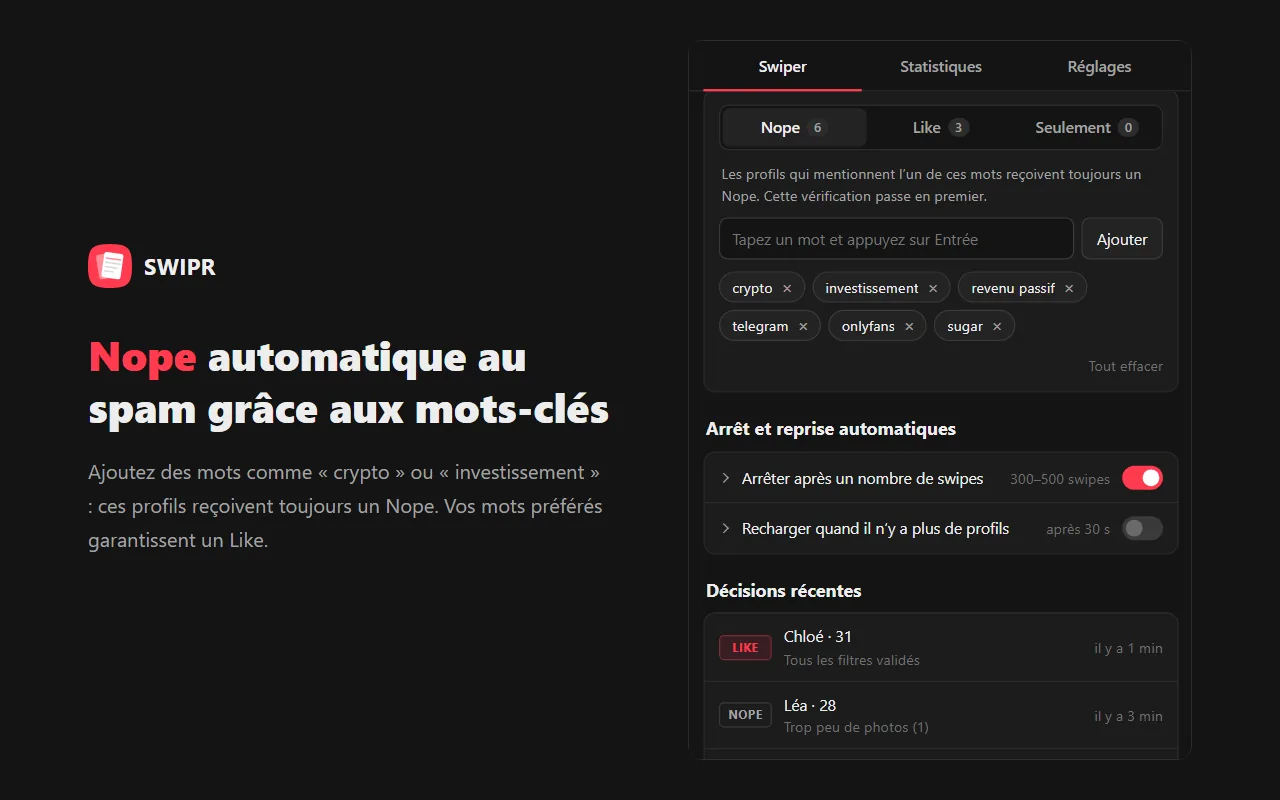The image size is (1280, 800).
Task: Disable Arrêter après un nombre de swipes
Action: [x=1142, y=478]
